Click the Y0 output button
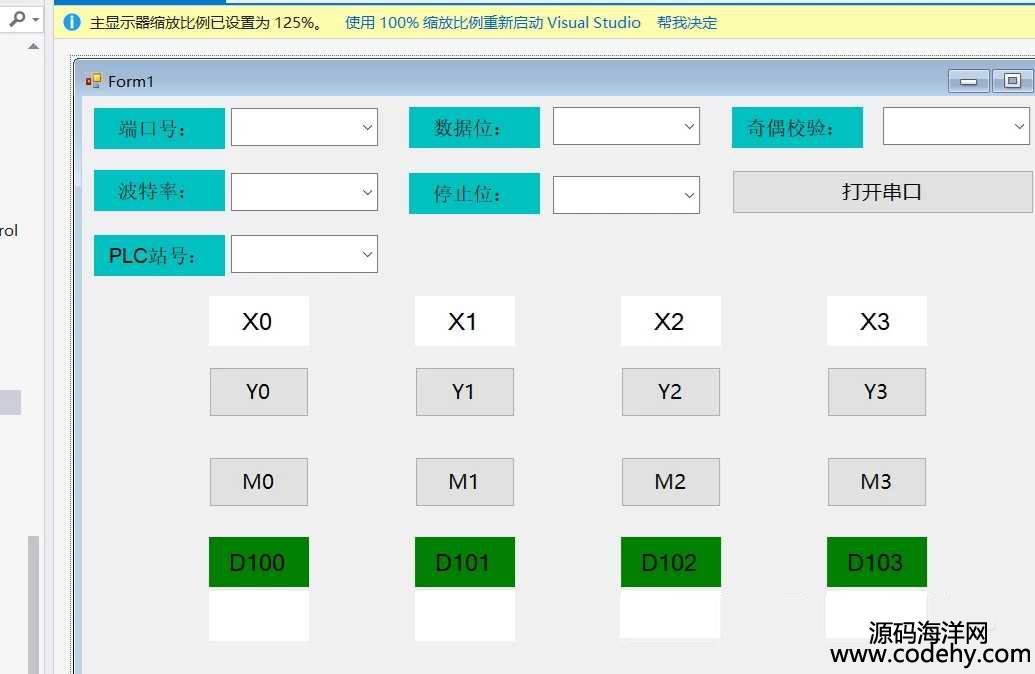The height and width of the screenshot is (674, 1035). [259, 392]
